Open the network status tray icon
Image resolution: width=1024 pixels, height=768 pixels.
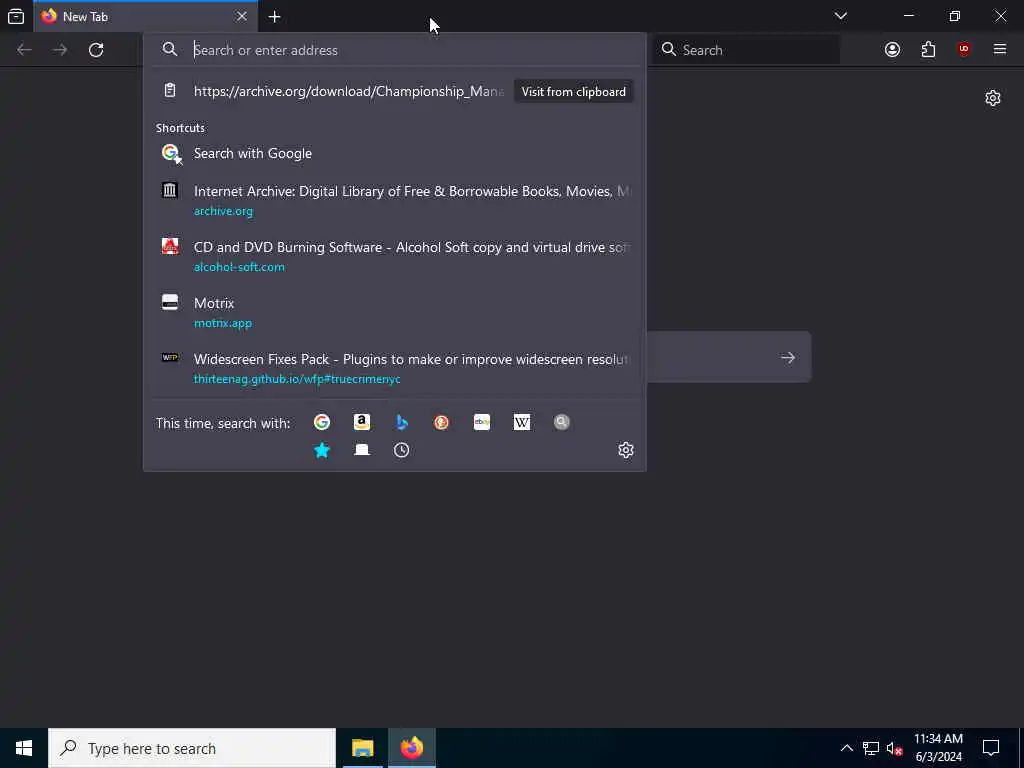pos(871,748)
